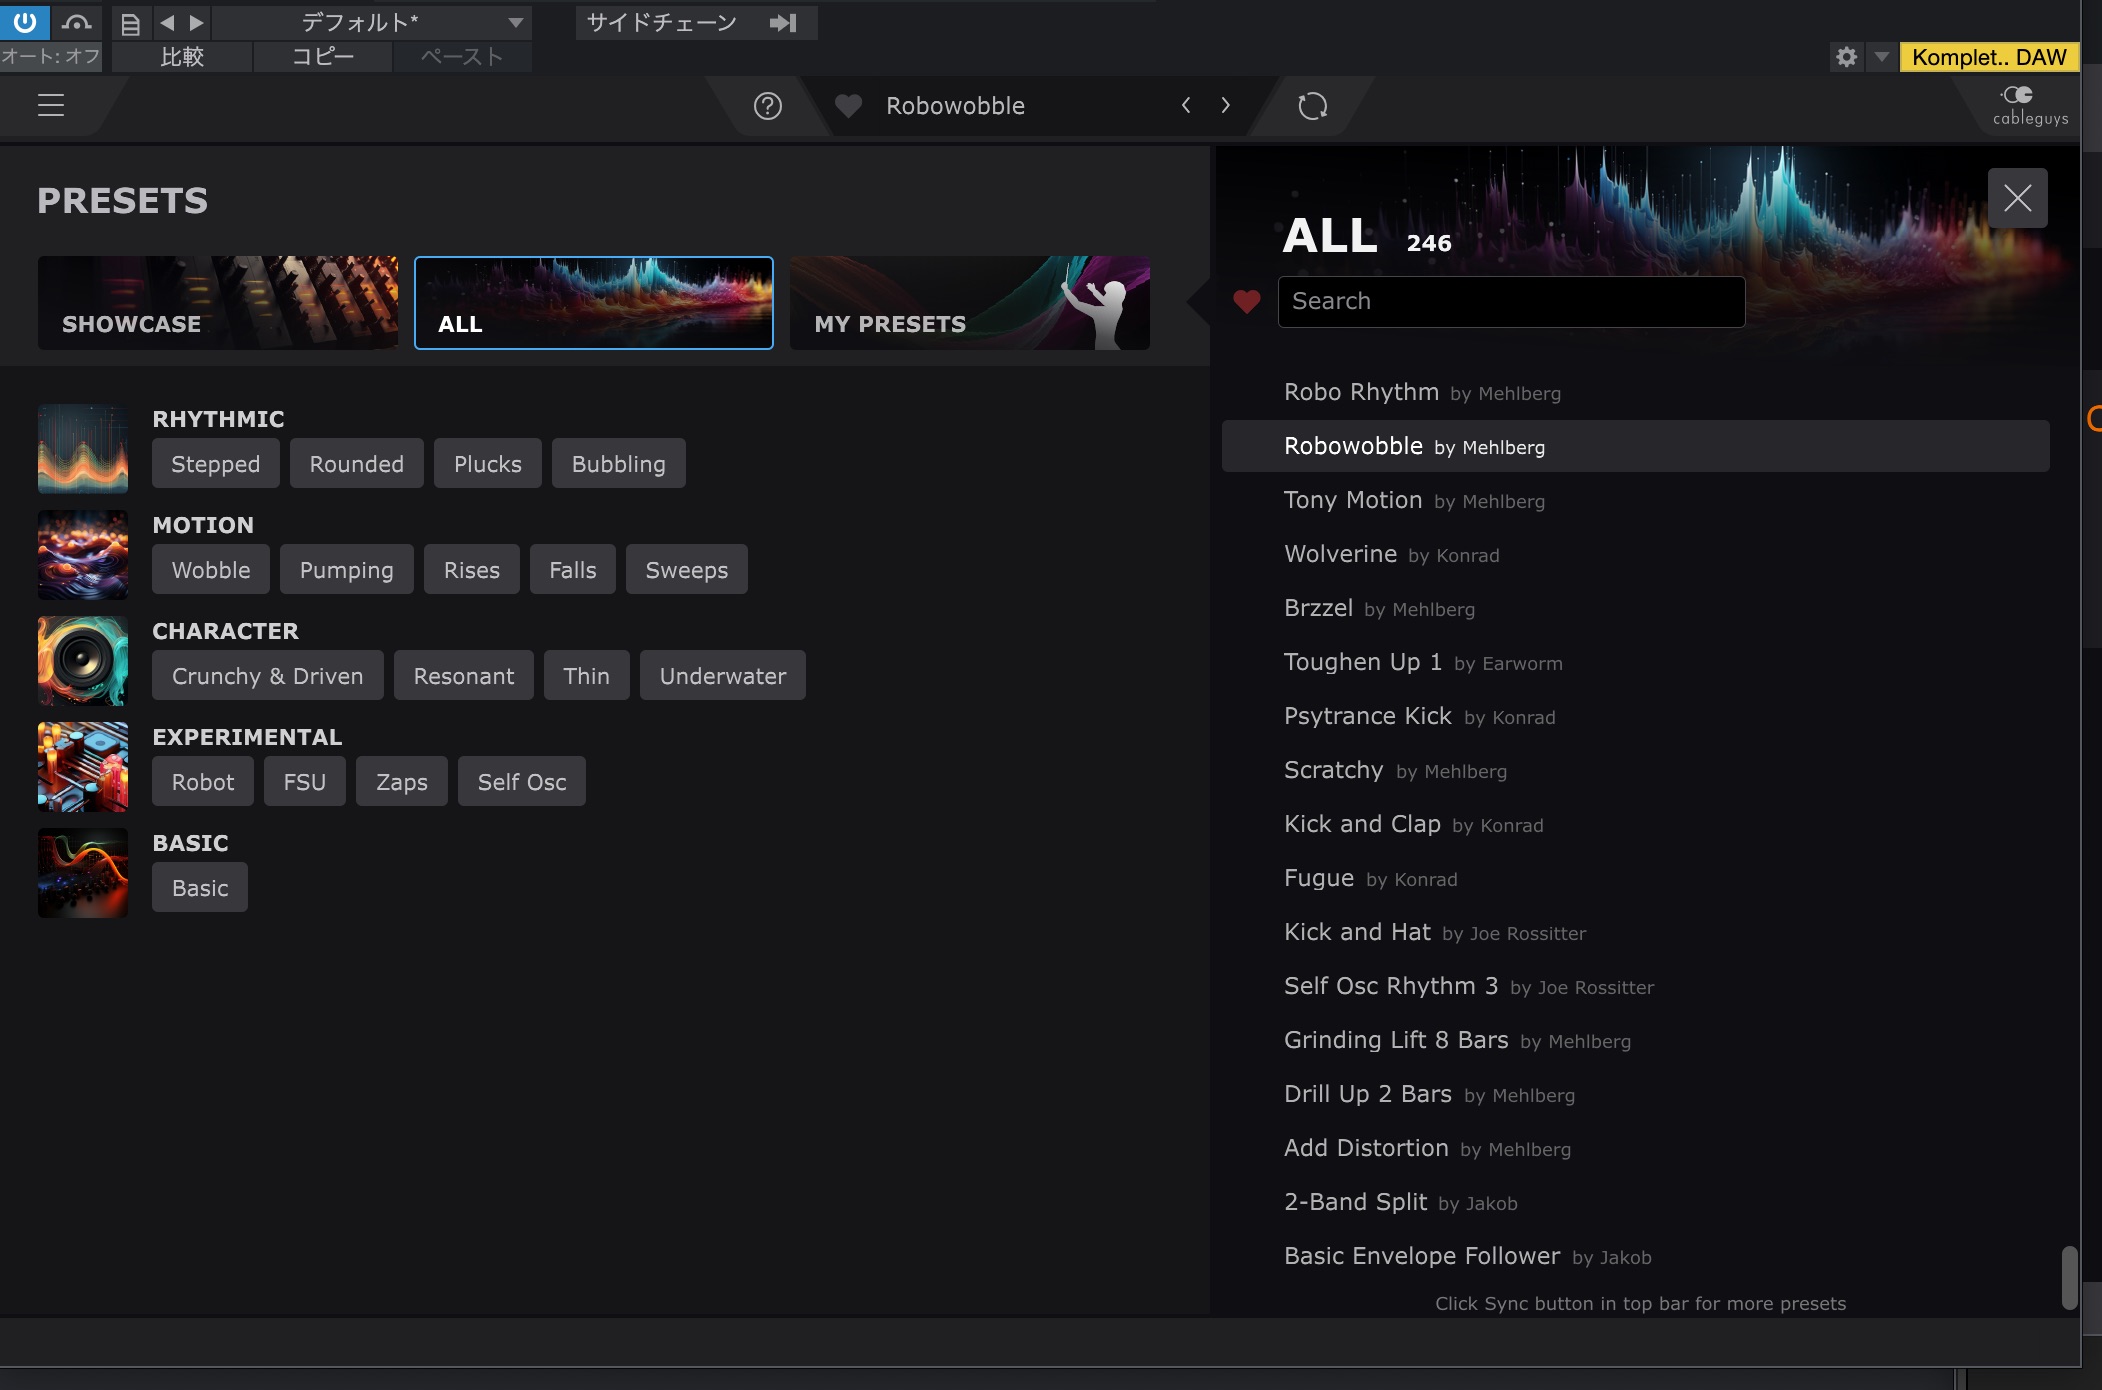This screenshot has height=1390, width=2102.
Task: Toggle favorites filter heart beside Search
Action: (x=1246, y=301)
